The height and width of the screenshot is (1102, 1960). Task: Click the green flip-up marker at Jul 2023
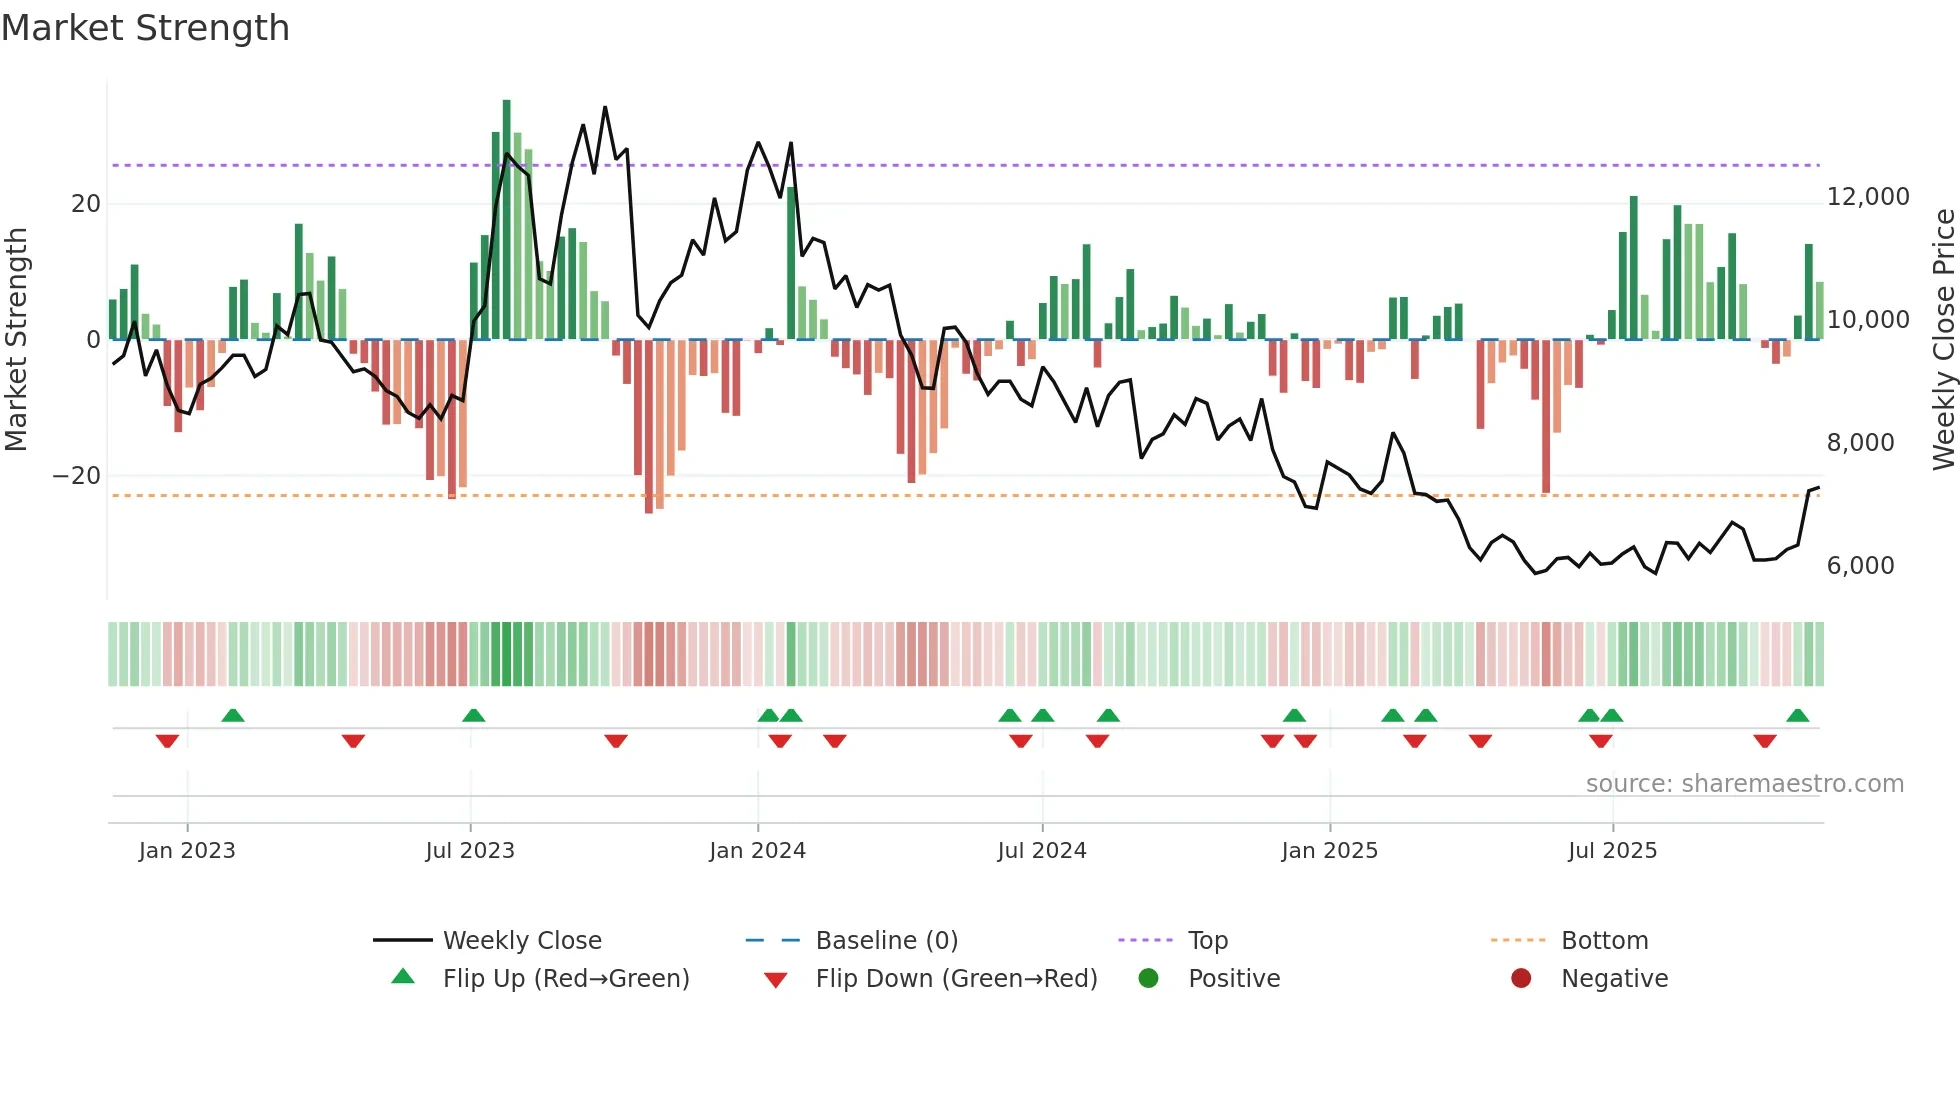[474, 715]
